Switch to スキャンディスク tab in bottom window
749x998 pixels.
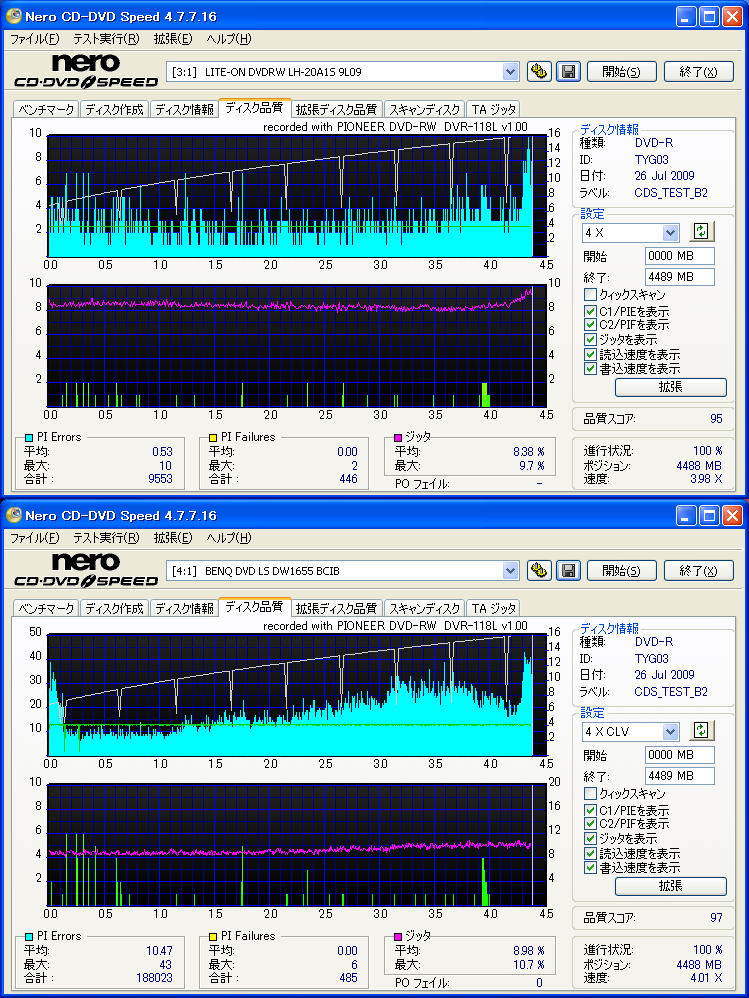coord(424,608)
